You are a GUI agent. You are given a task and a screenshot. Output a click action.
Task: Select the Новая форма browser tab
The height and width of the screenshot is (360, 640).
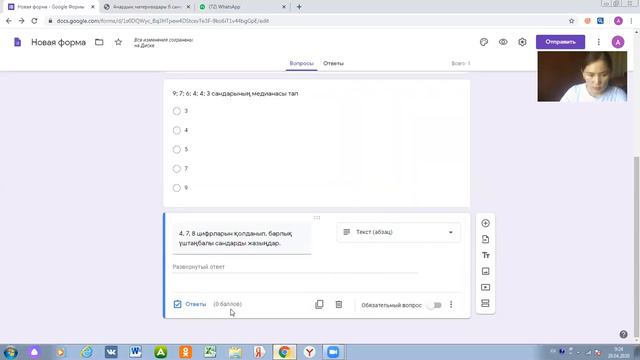(51, 7)
